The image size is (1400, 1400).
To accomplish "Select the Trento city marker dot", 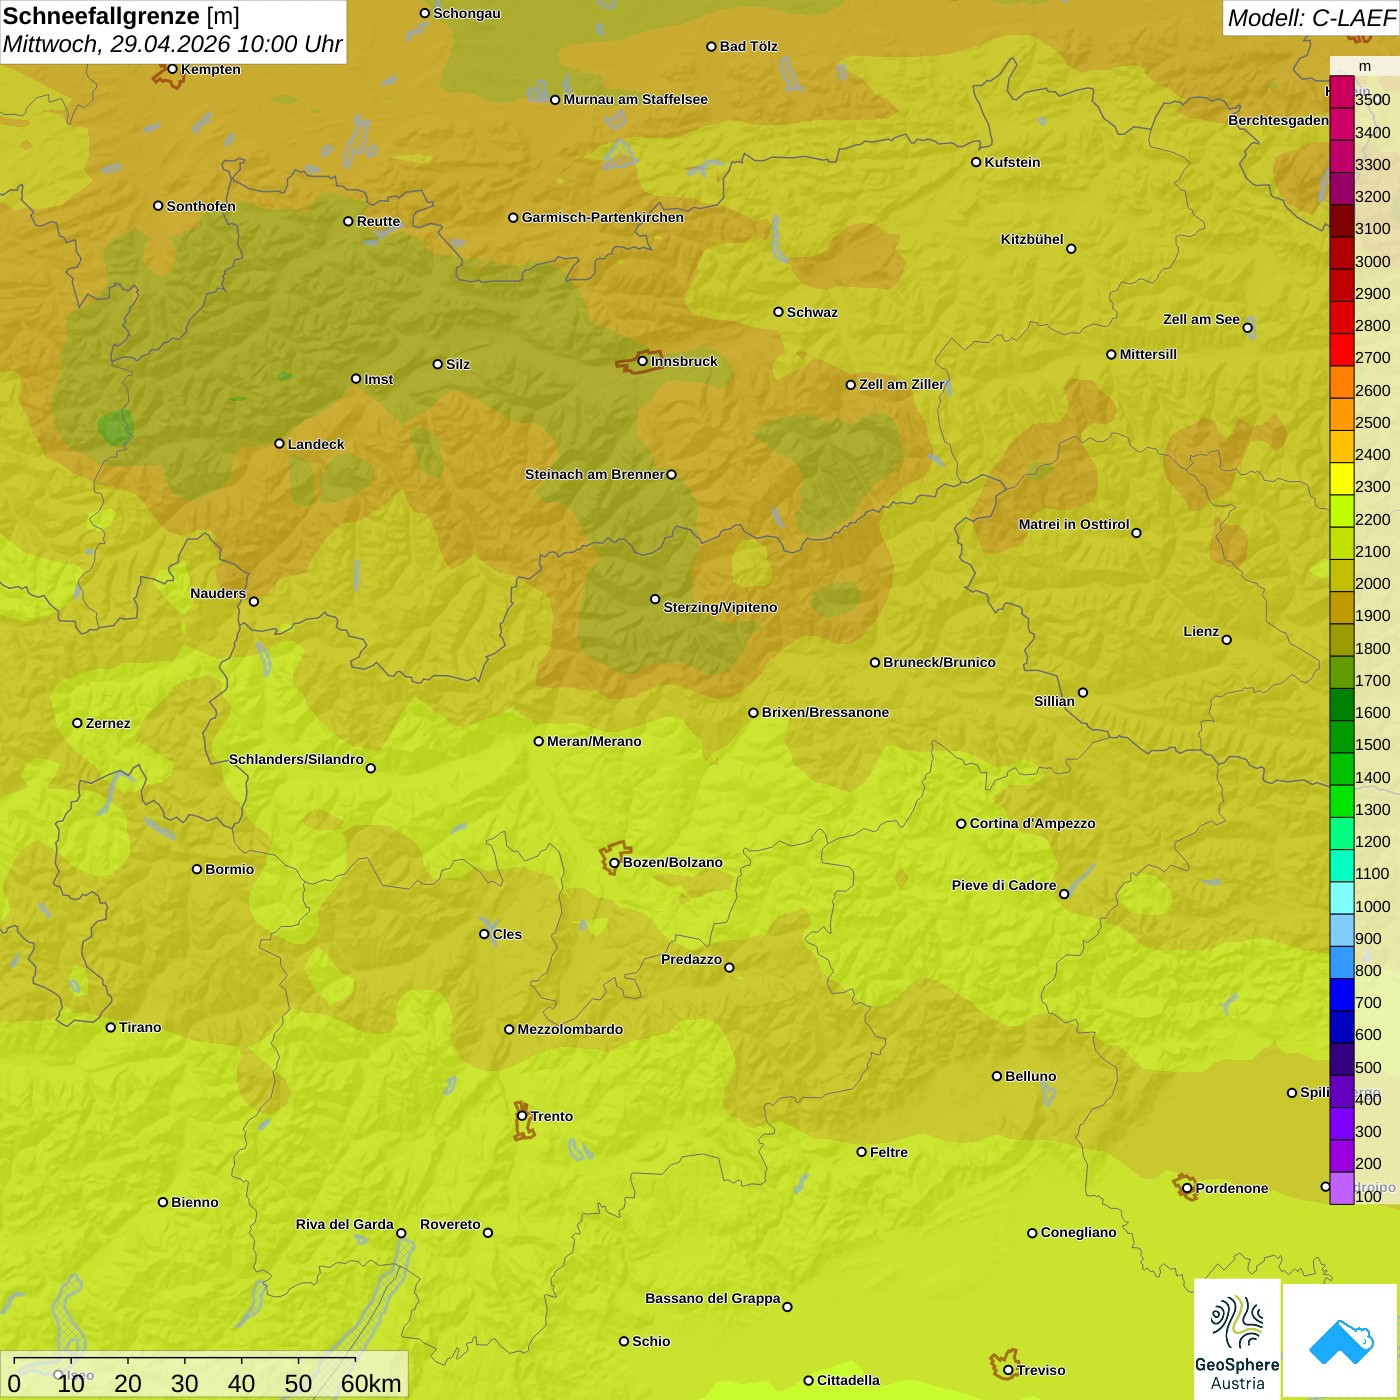I will [522, 1116].
